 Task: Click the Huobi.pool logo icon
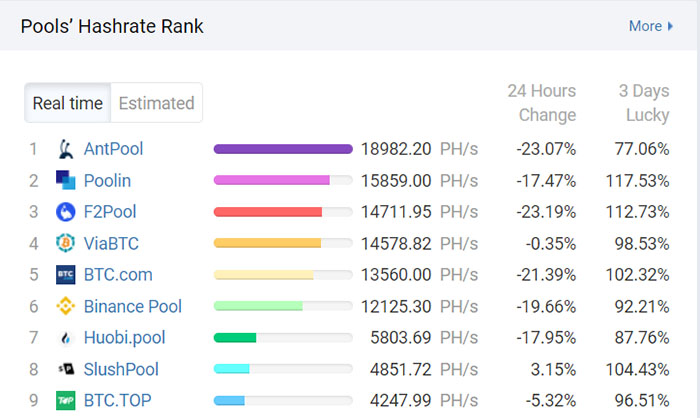click(66, 338)
